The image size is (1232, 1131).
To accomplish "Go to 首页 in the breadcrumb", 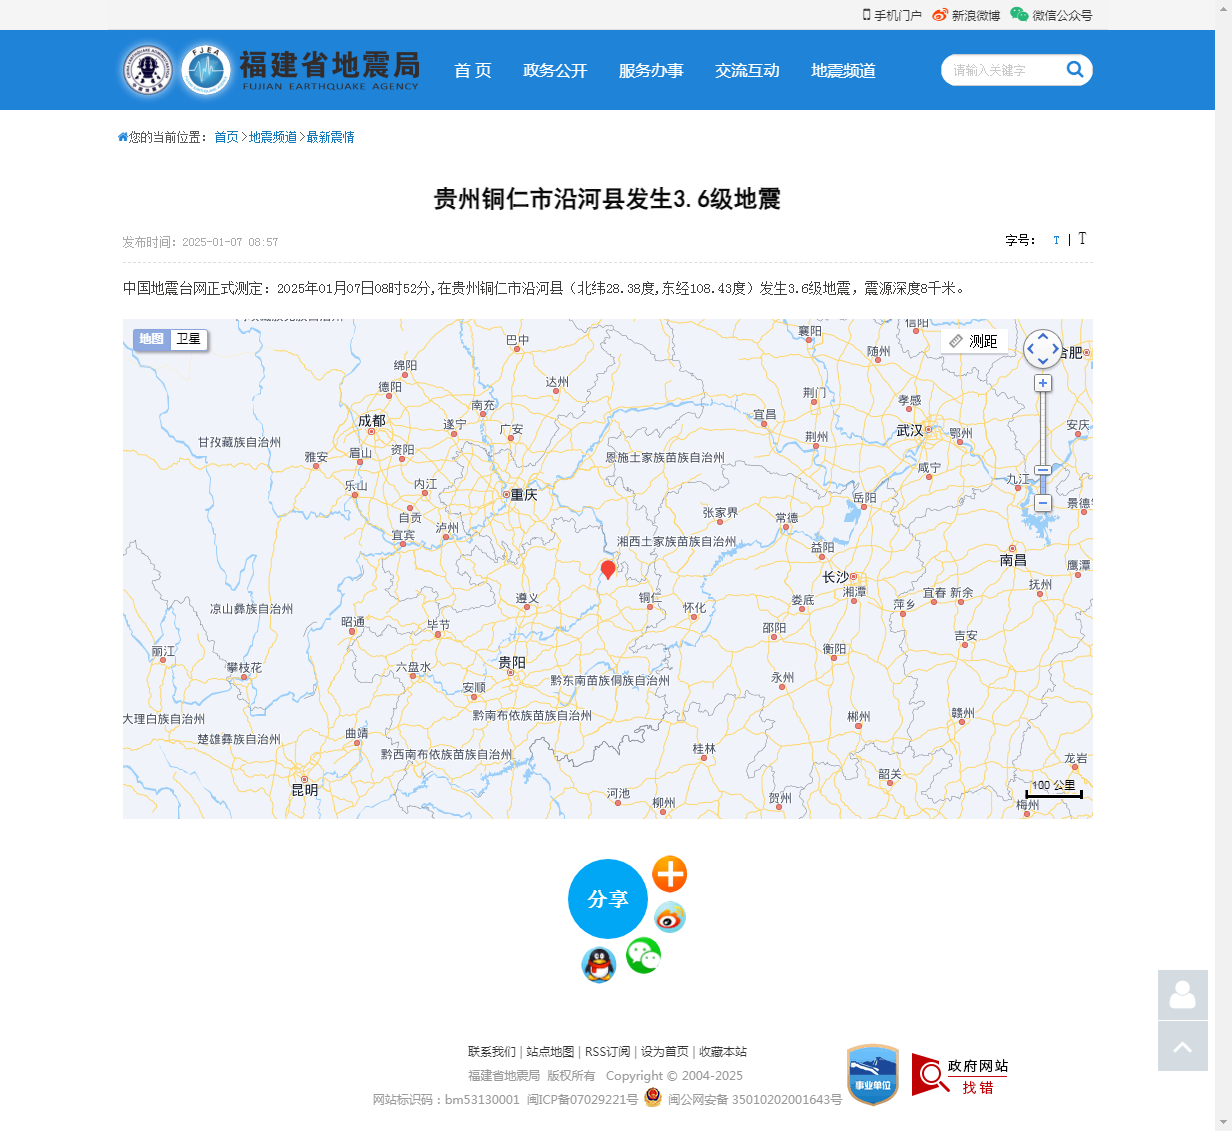I will 227,137.
